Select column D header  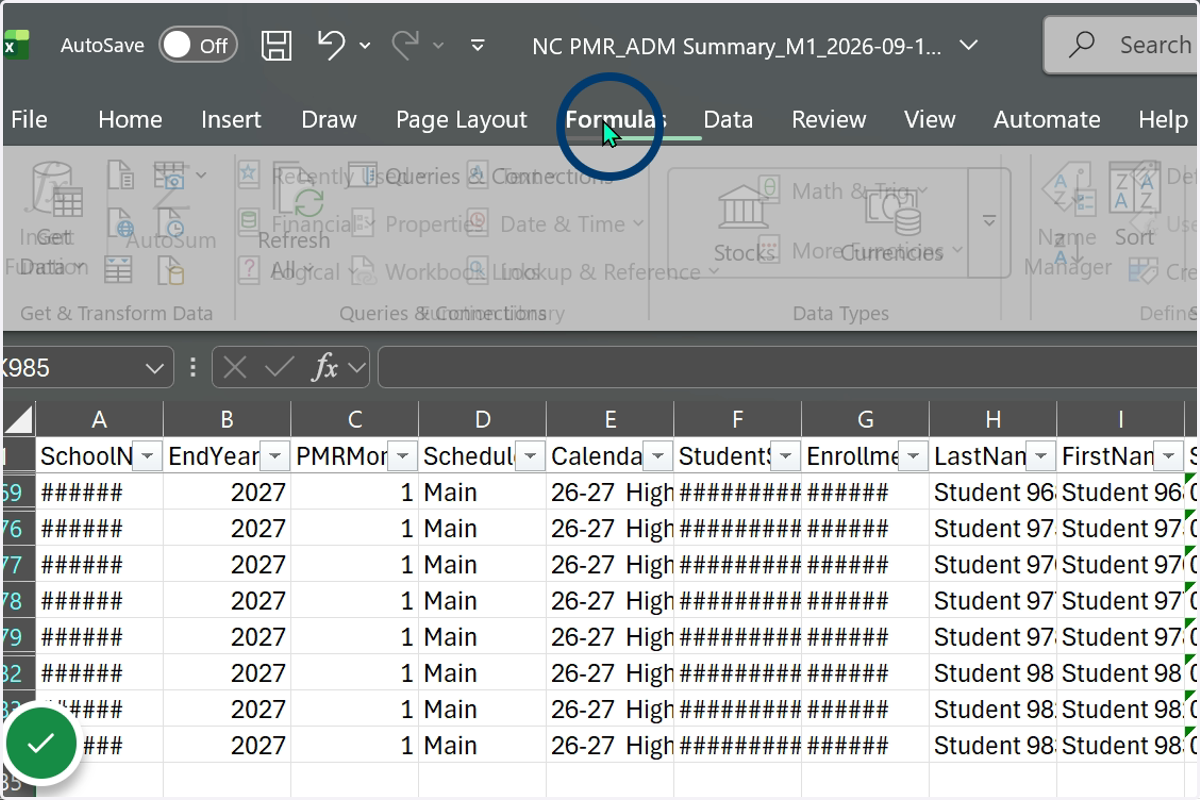click(x=482, y=419)
